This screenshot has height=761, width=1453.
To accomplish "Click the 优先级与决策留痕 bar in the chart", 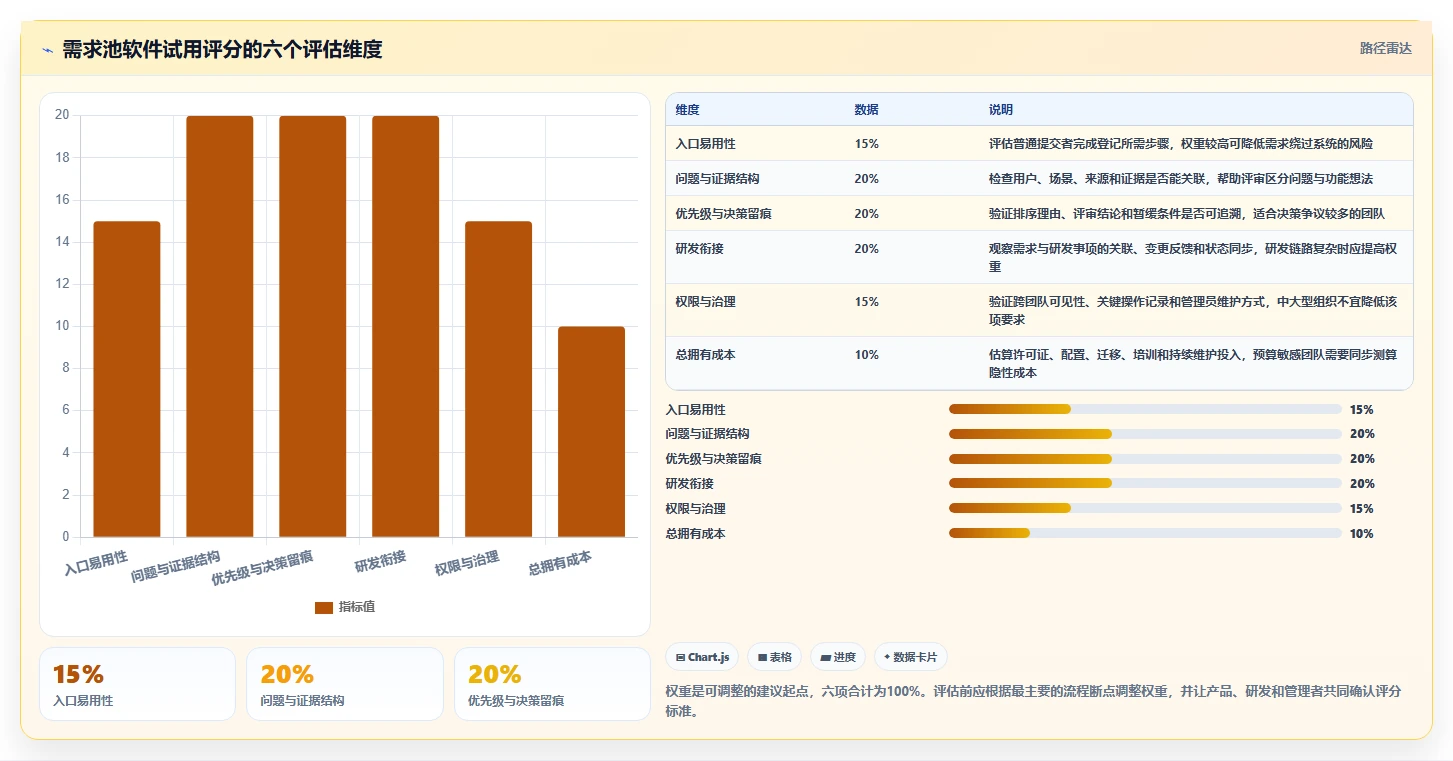I will tap(313, 326).
